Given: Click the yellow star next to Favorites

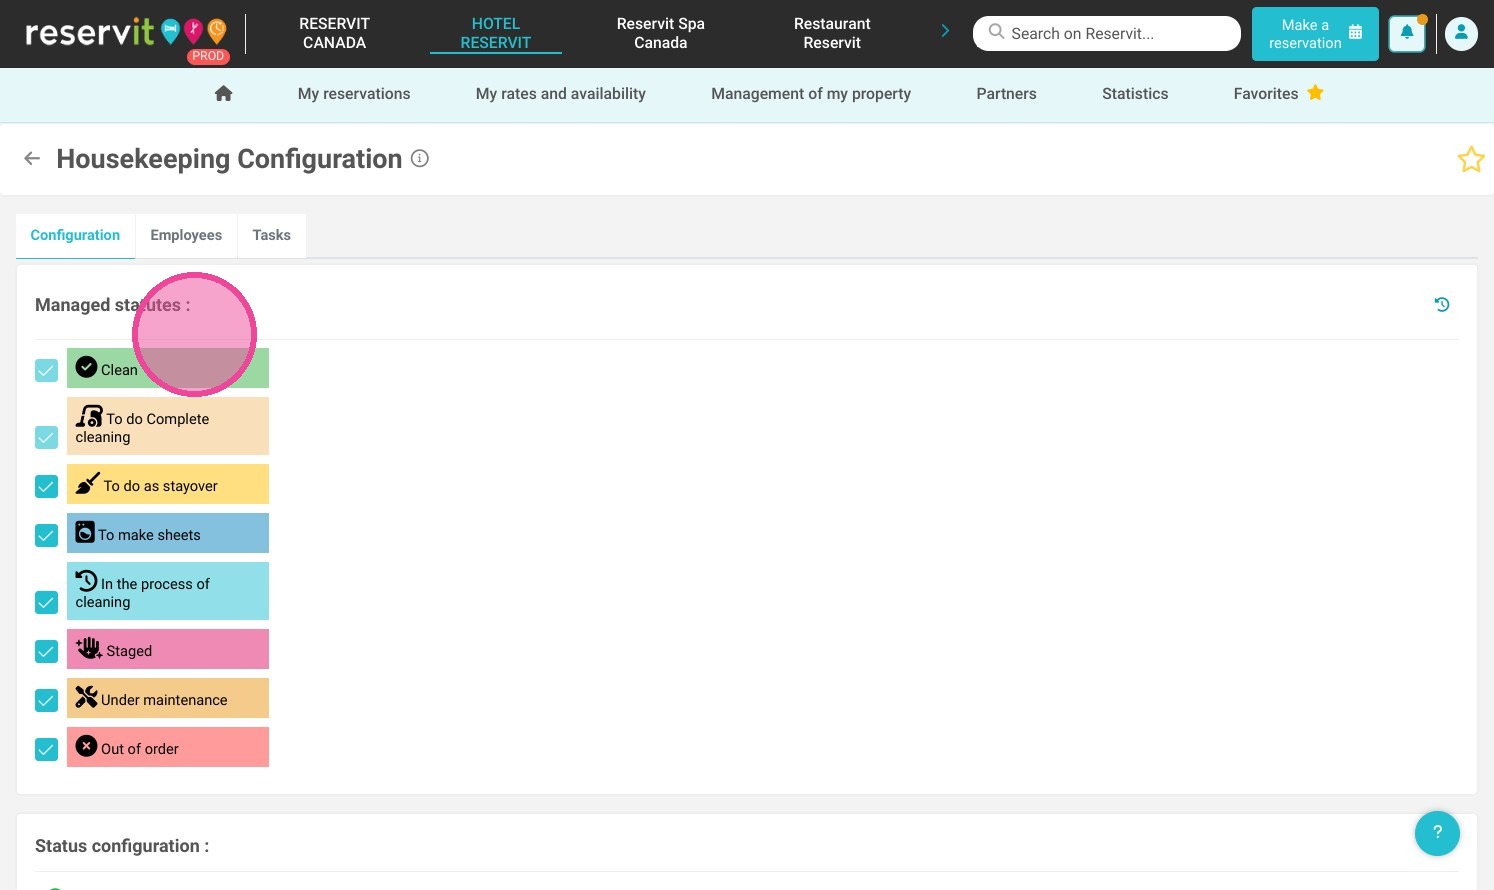Looking at the screenshot, I should [1315, 92].
